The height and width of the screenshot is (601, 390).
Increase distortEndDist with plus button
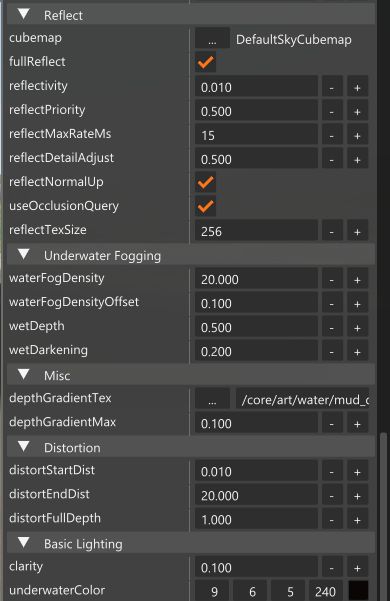tap(357, 495)
